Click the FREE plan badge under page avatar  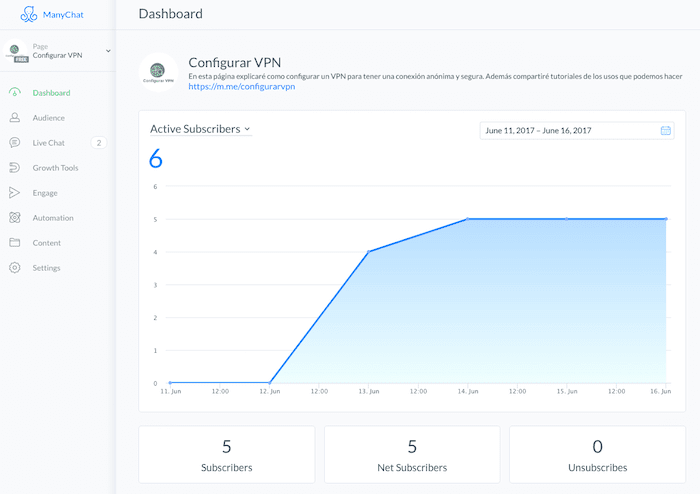click(x=21, y=59)
